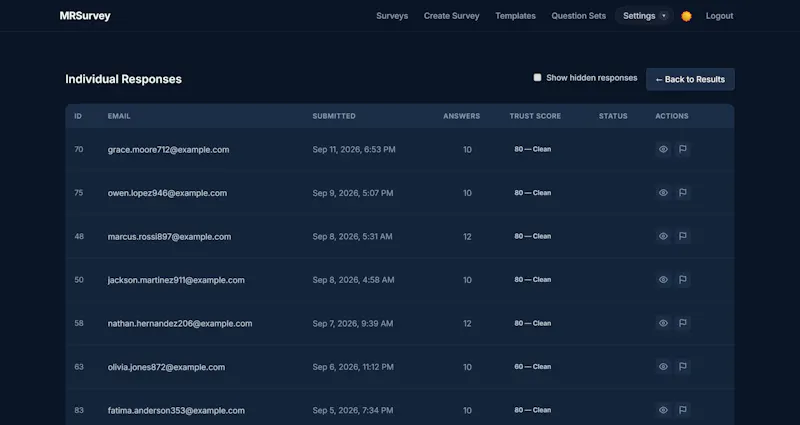Viewport: 800px width, 425px height.
Task: Flag marcus.rossi897's response
Action: (683, 236)
